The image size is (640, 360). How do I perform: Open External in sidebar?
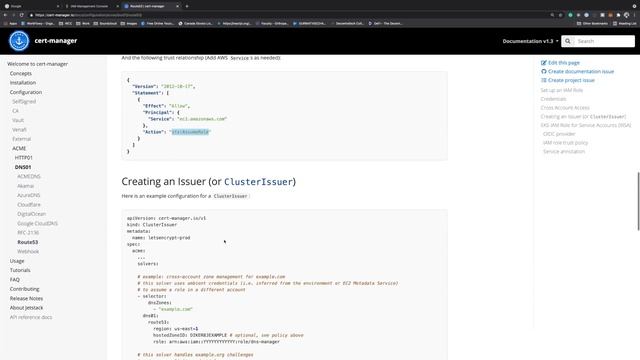coord(22,139)
